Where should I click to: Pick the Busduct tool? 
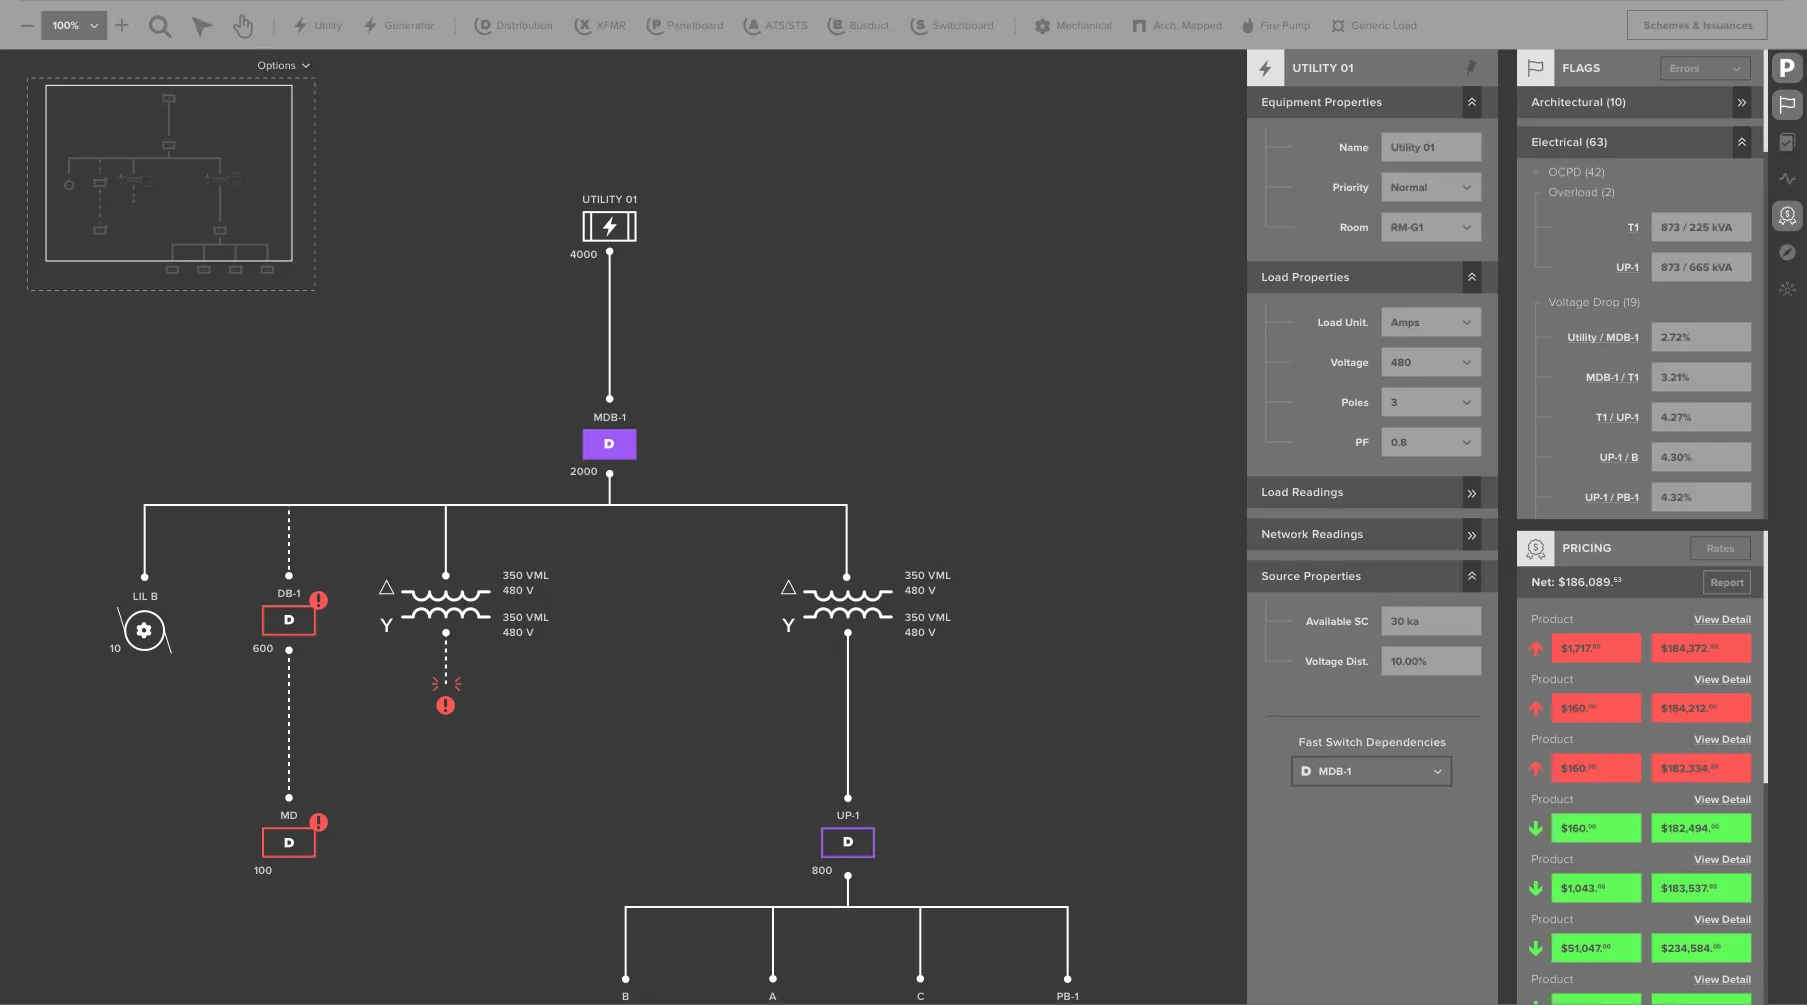(858, 26)
